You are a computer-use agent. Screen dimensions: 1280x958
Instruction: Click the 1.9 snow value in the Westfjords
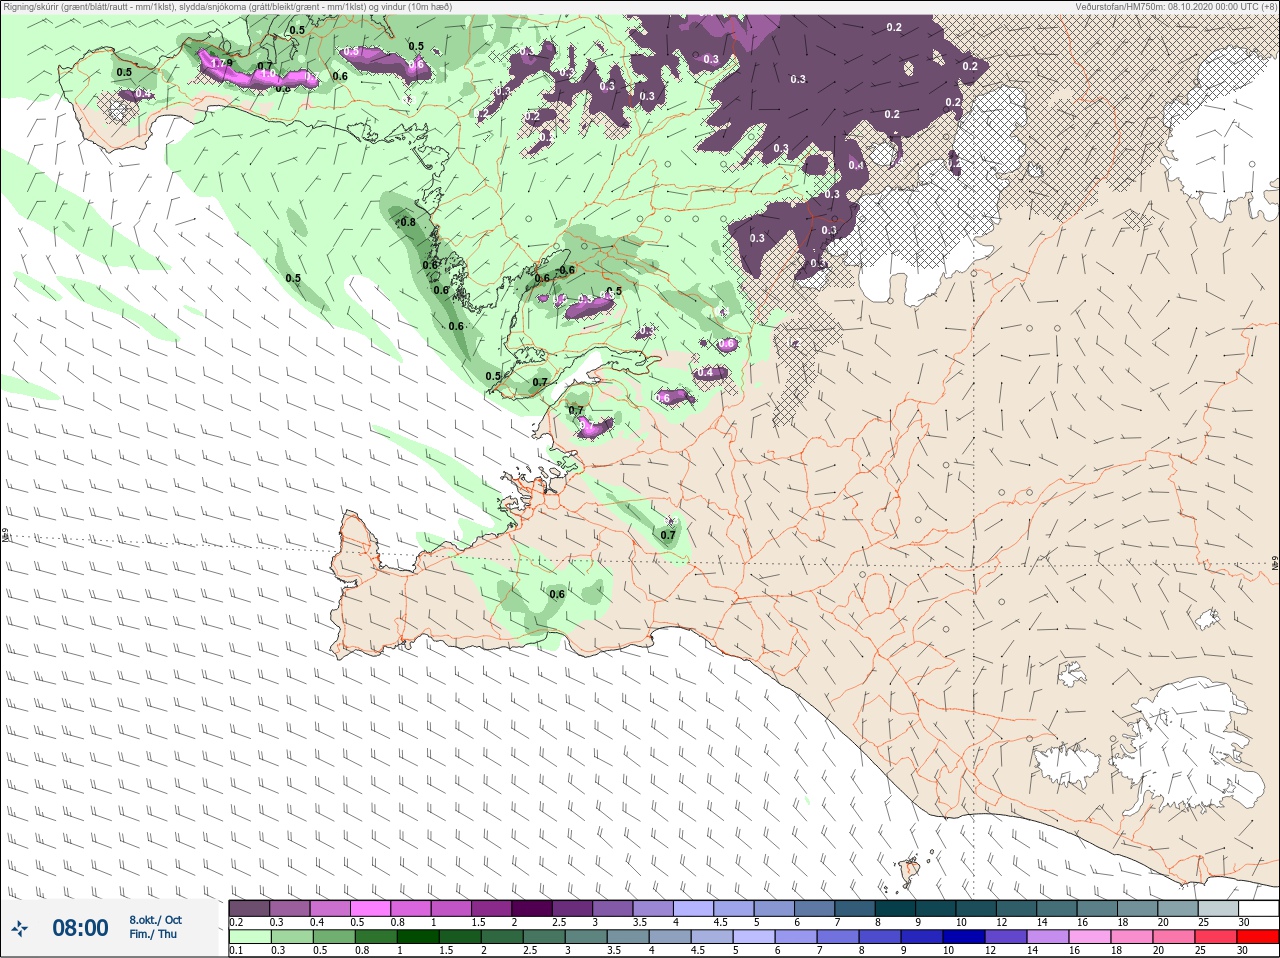point(223,63)
